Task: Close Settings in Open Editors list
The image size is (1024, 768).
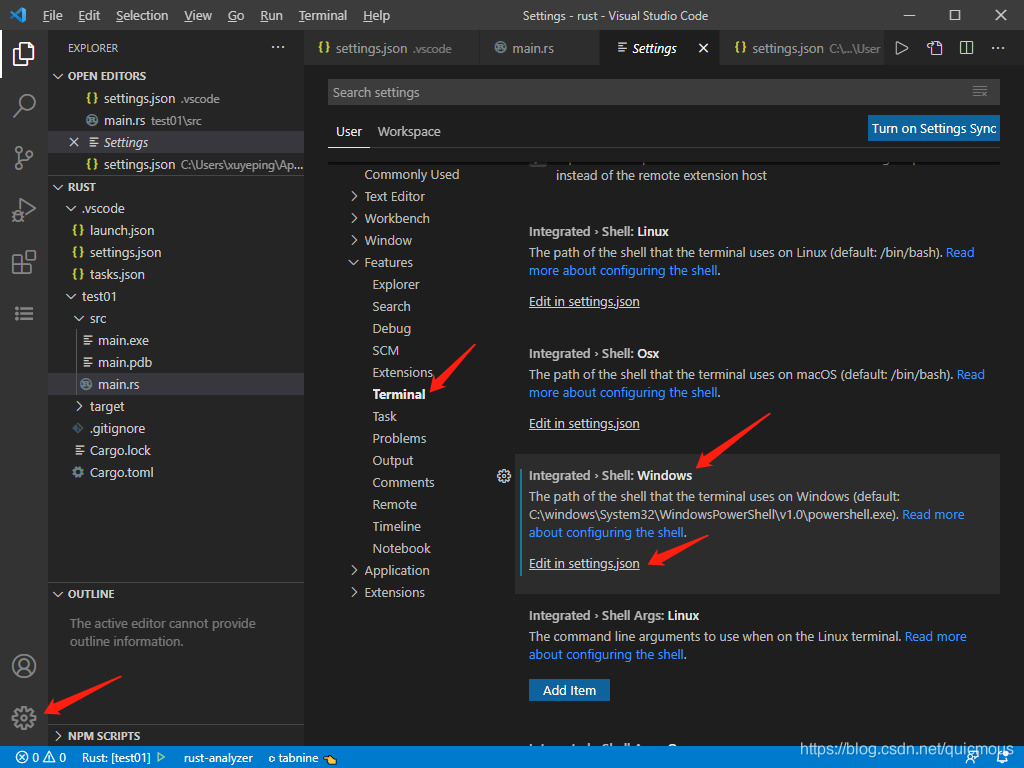Action: tap(74, 142)
